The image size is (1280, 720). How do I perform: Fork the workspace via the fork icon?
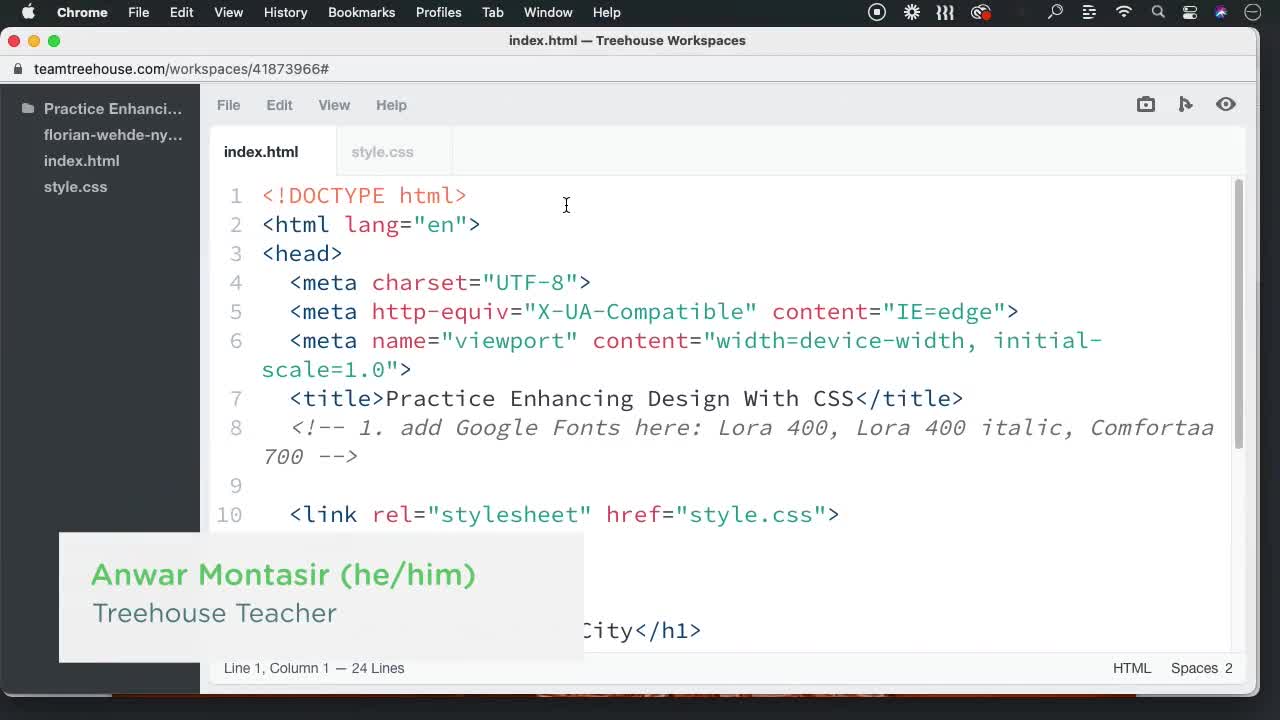tap(1186, 104)
